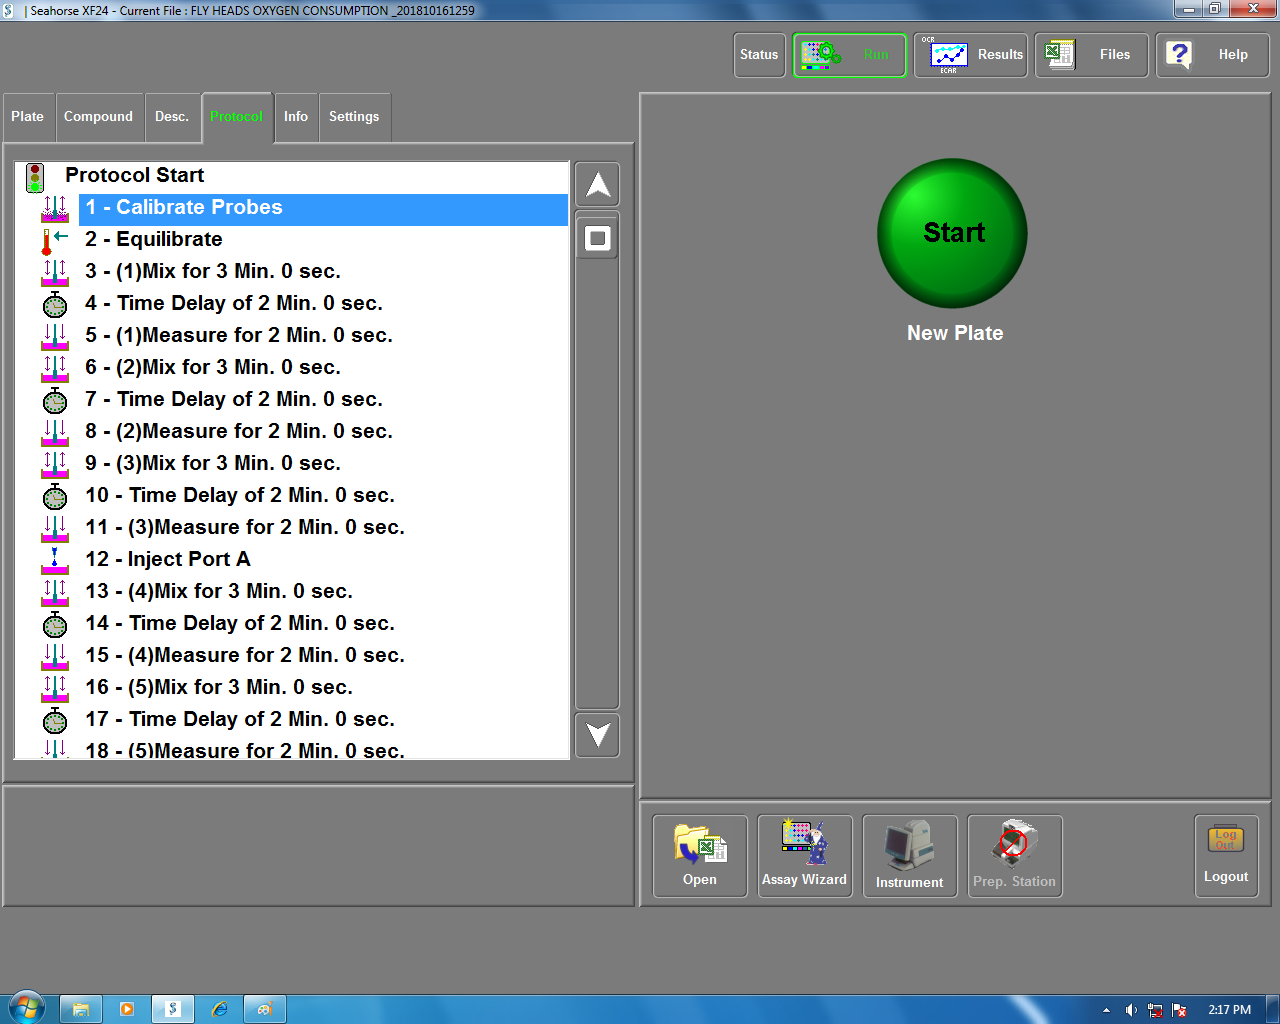
Task: Click the mix icon for step 3
Action: click(55, 272)
